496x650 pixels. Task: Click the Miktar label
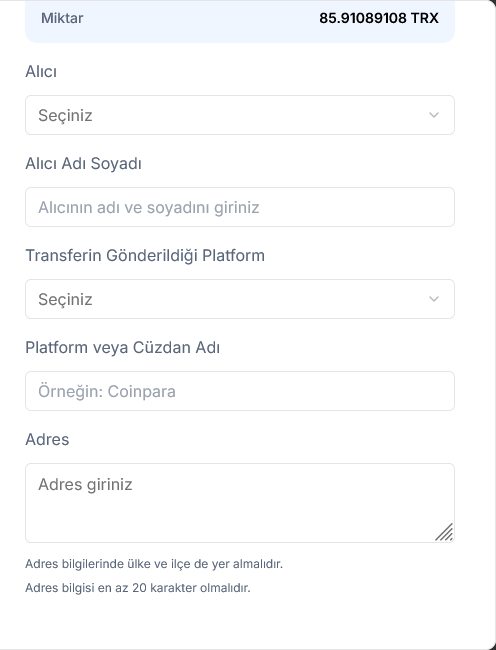62,18
